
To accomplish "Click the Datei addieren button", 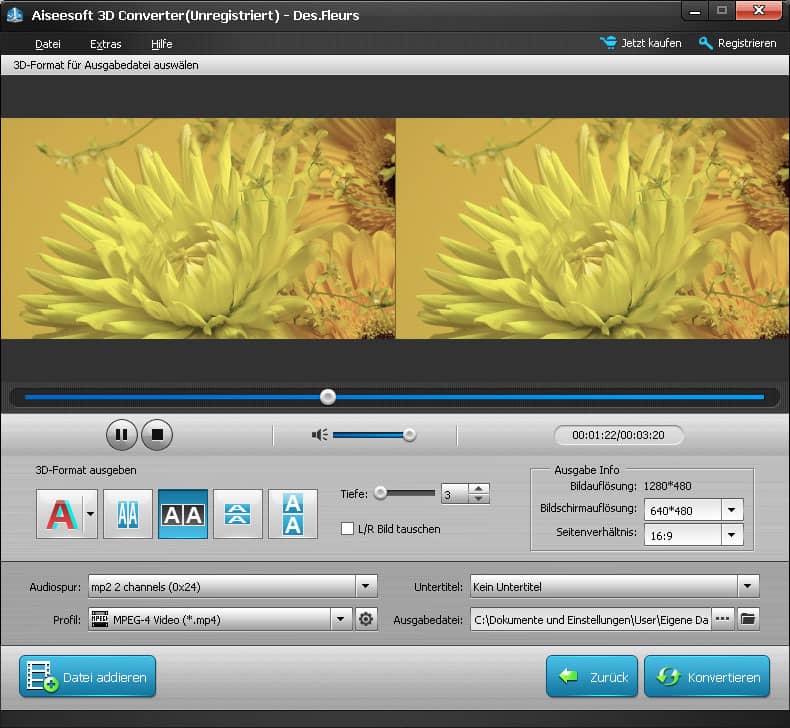I will [88, 677].
